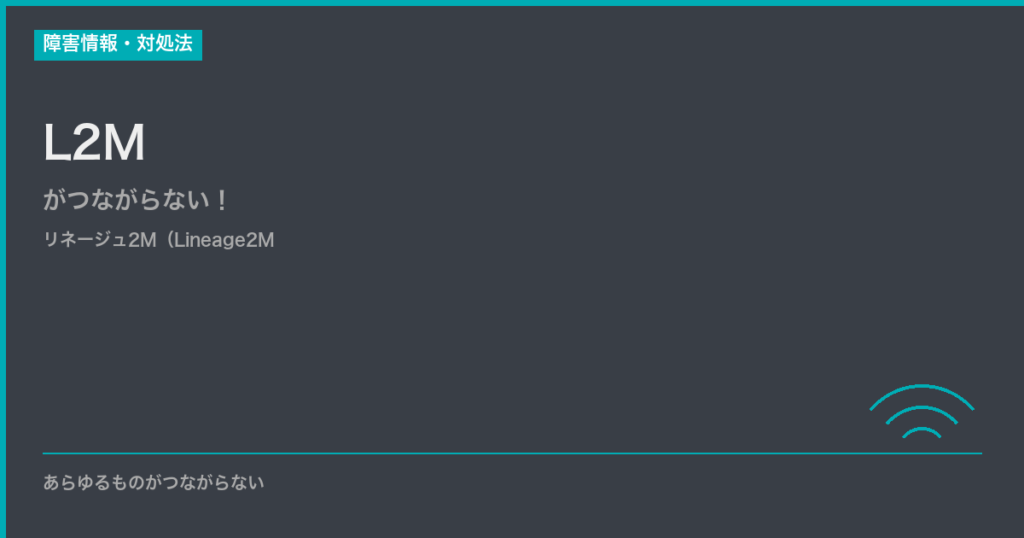Click the teal strip along the top
This screenshot has width=1024, height=538.
pyautogui.click(x=512, y=3)
